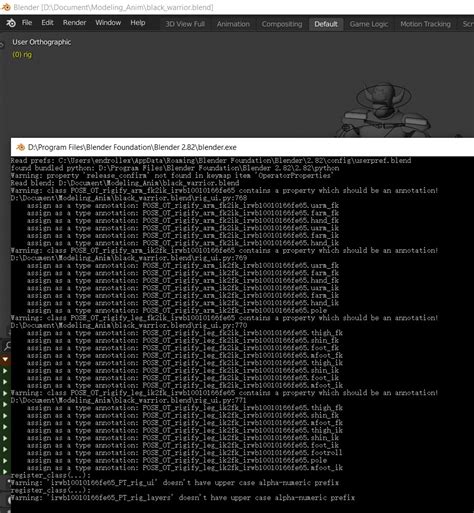Image resolution: width=474 pixels, height=513 pixels.
Task: Click the rig_ui.py:771 path line in console
Action: (x=129, y=400)
